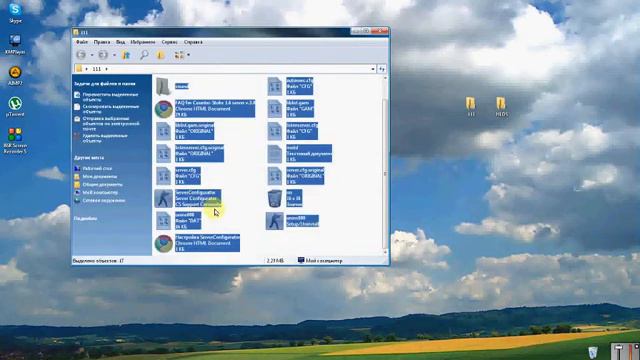Screen dimensions: 640x360
Task: Select the folder item at top of file list
Action: click(x=163, y=86)
